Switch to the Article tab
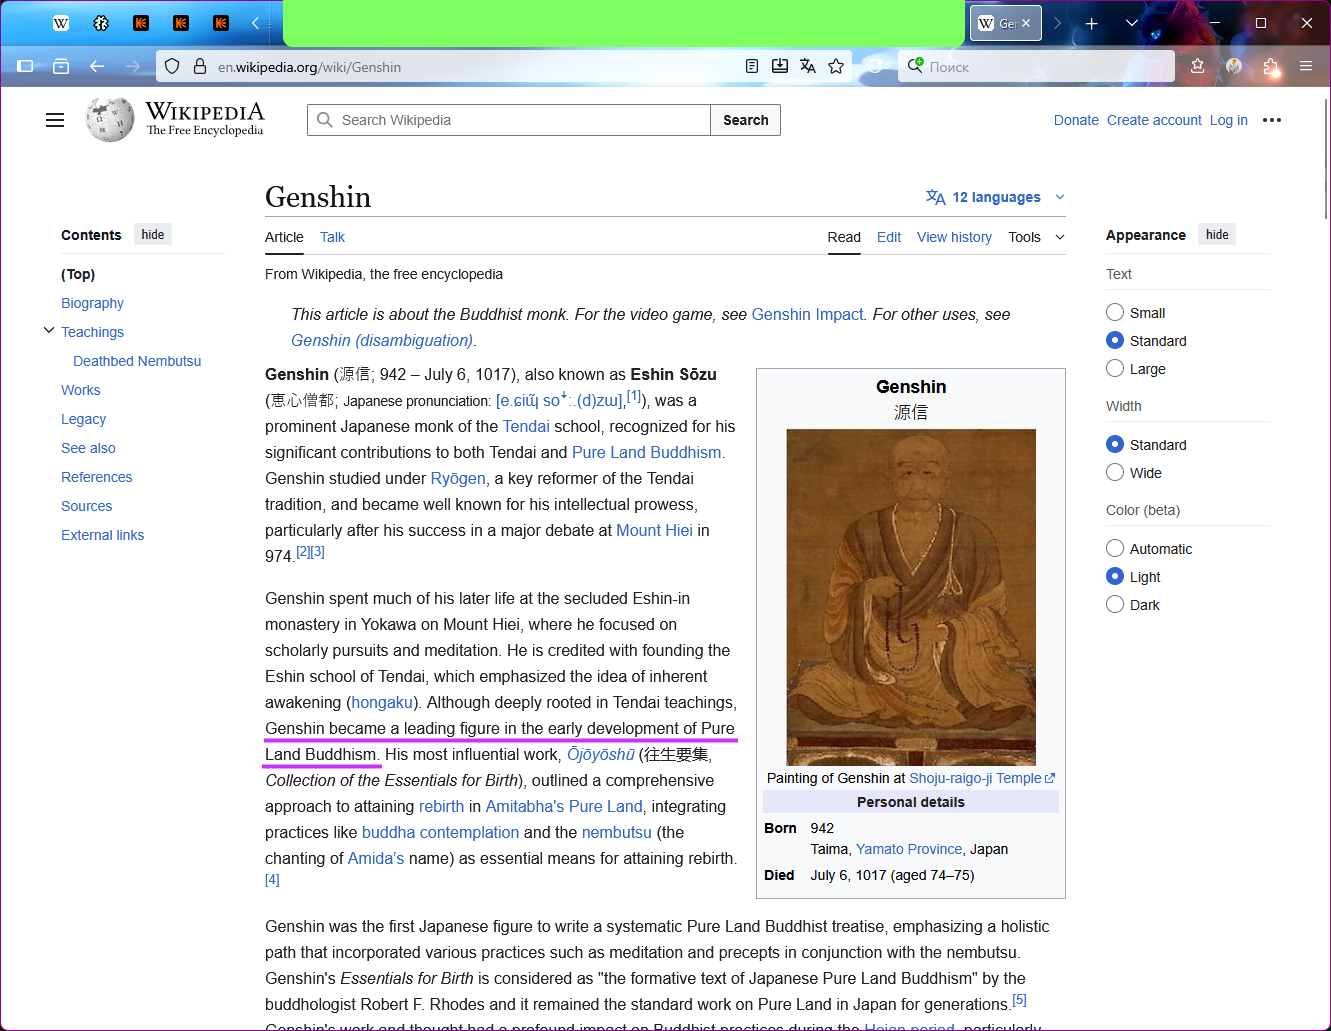 (x=284, y=237)
